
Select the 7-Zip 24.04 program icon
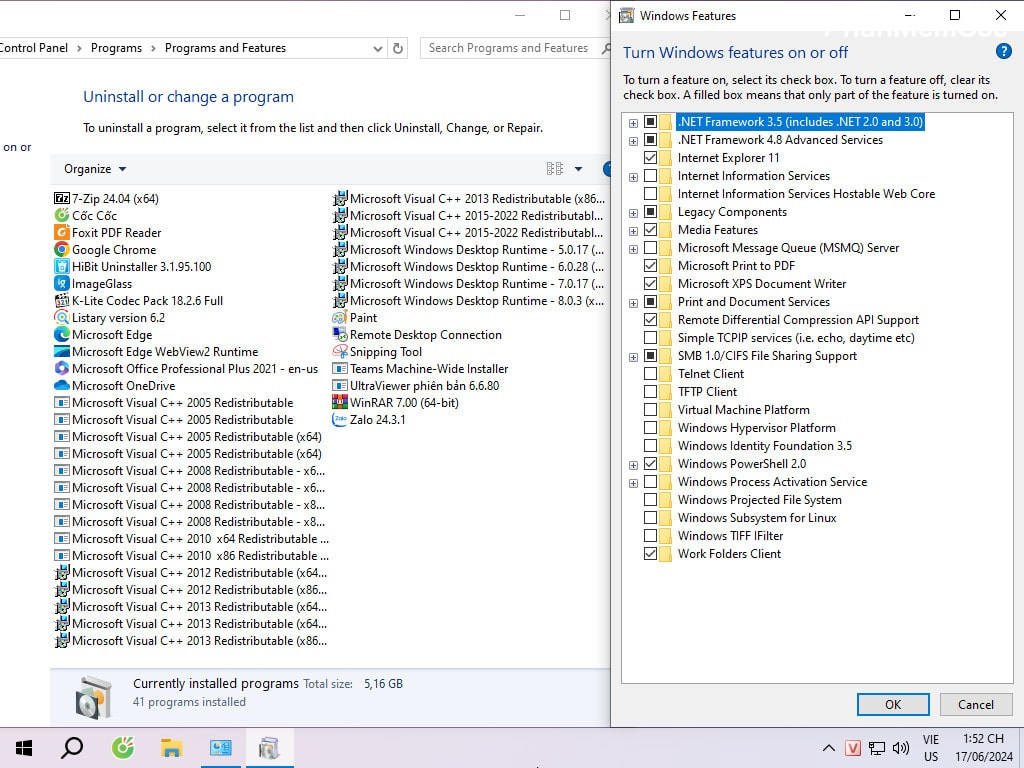tap(62, 199)
